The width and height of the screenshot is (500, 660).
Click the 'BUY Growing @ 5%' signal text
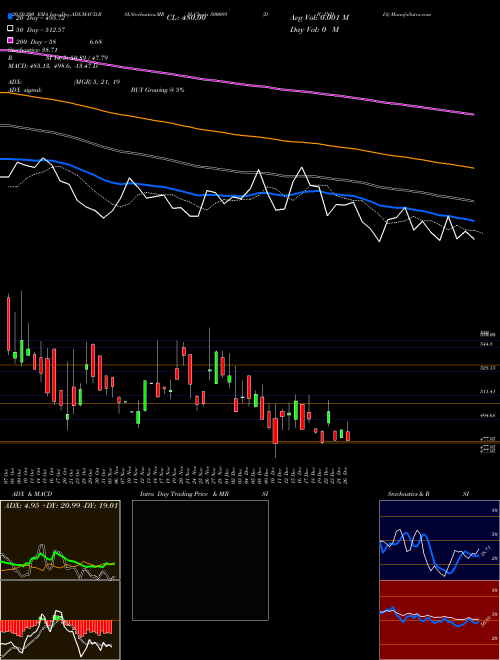(157, 90)
